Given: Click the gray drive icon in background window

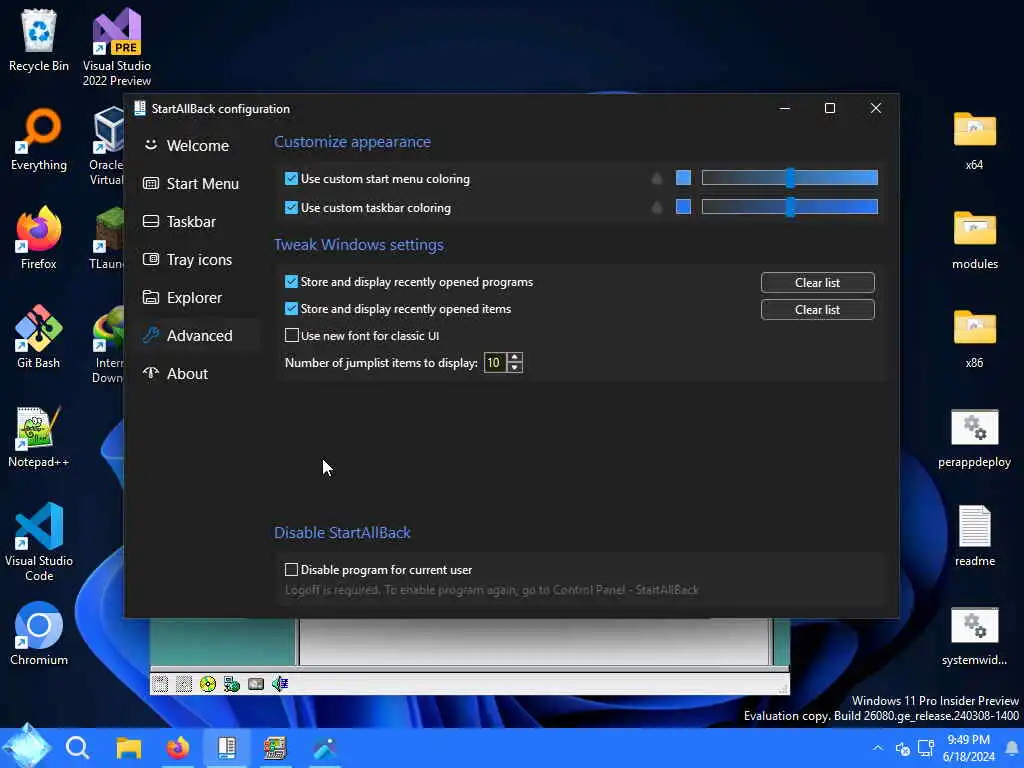Looking at the screenshot, I should [256, 684].
